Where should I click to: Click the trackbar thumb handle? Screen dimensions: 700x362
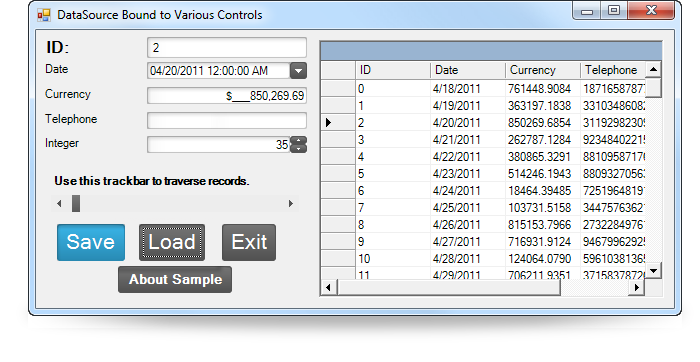tap(76, 204)
